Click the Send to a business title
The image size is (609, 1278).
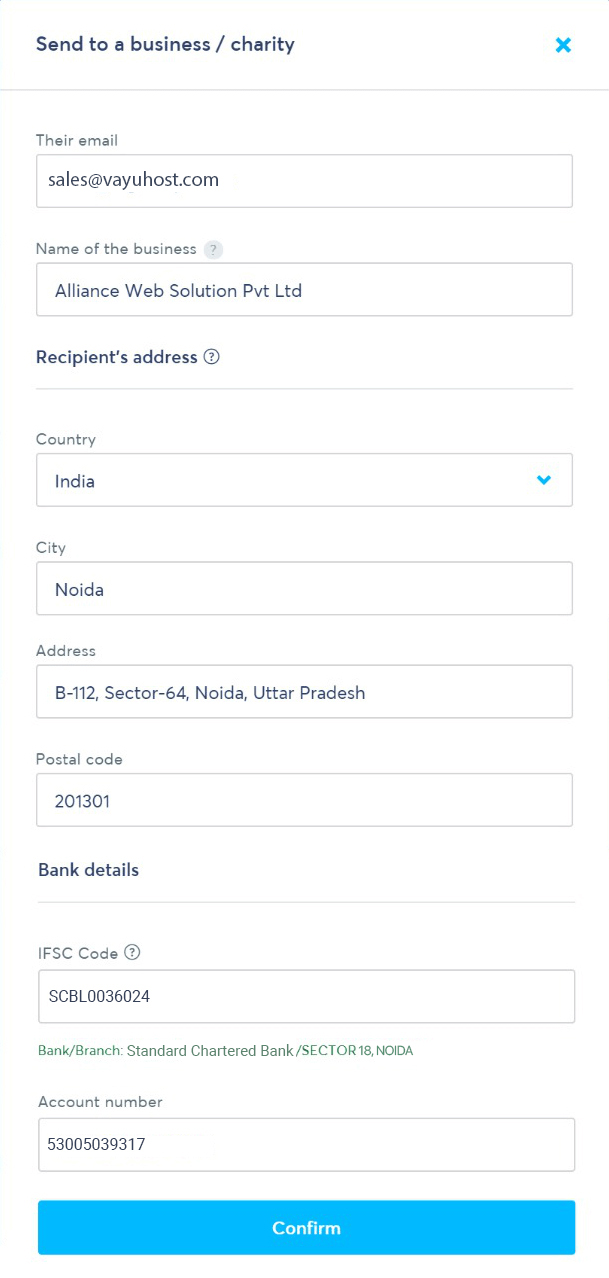pyautogui.click(x=165, y=44)
